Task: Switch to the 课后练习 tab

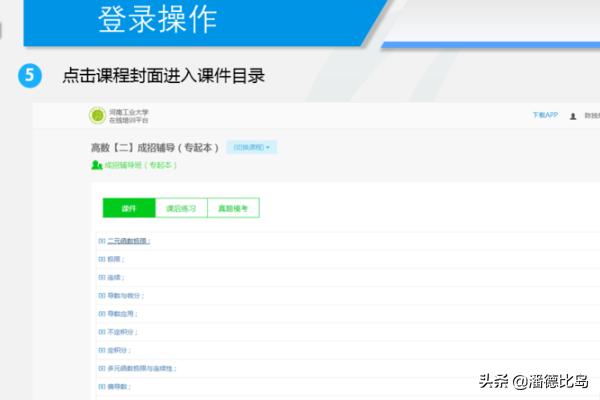Action: click(181, 208)
